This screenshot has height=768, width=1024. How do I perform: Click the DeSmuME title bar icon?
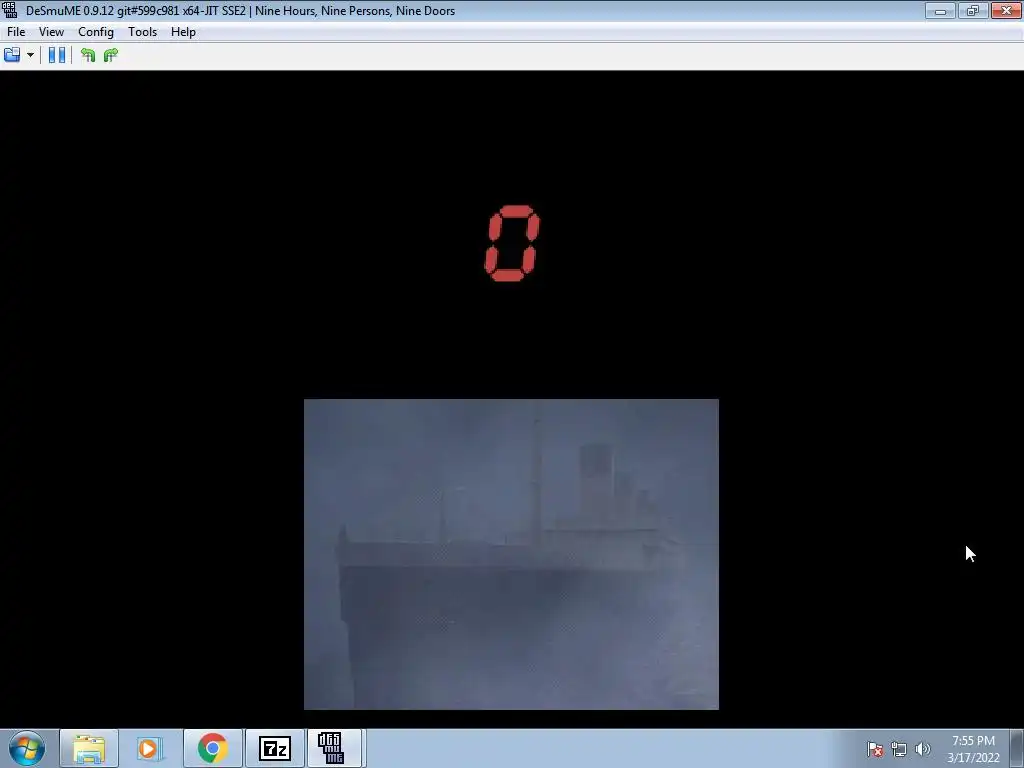coord(10,10)
